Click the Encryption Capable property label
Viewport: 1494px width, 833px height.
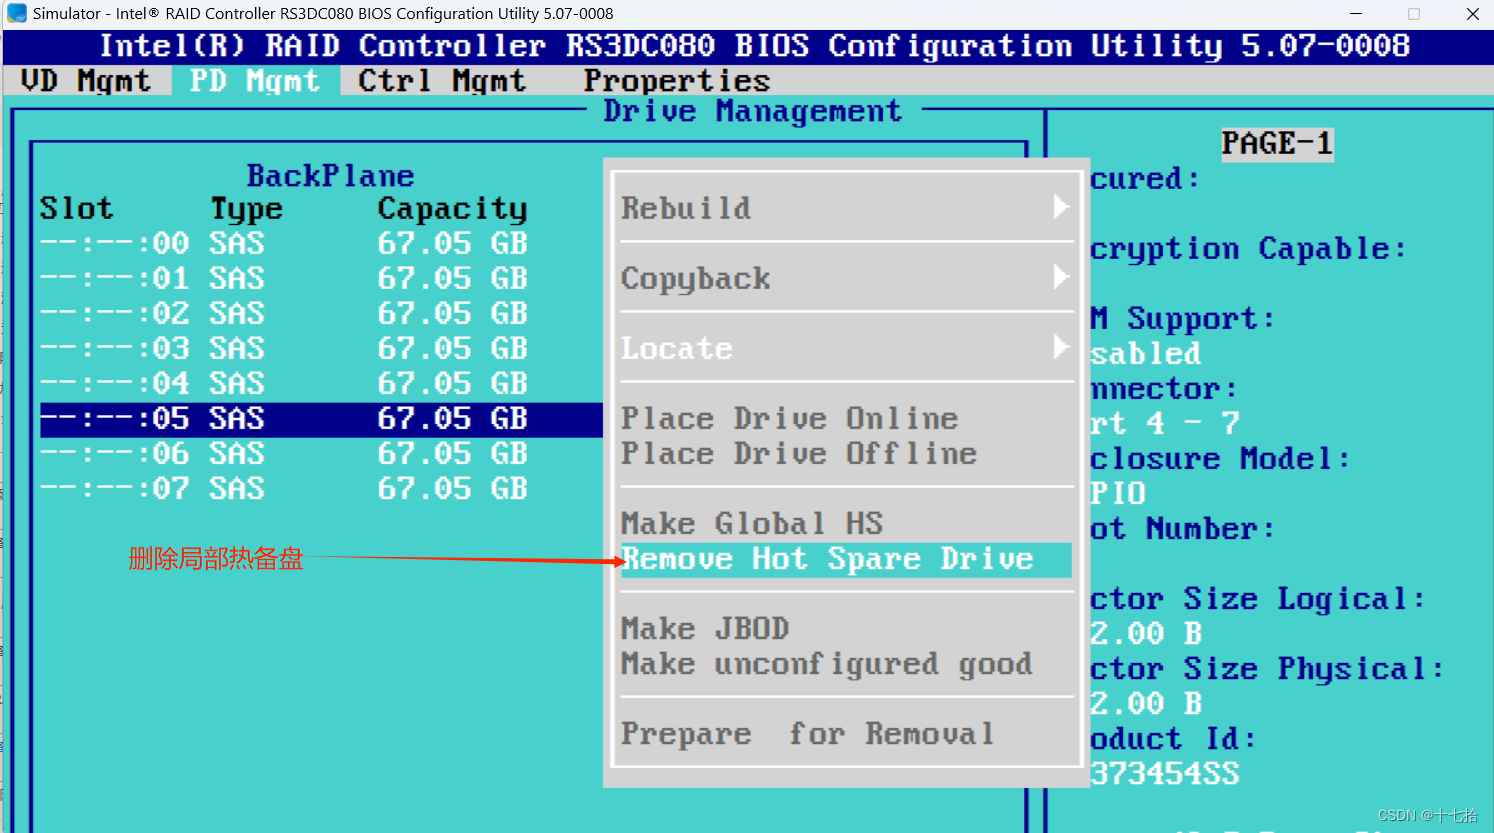(1248, 249)
